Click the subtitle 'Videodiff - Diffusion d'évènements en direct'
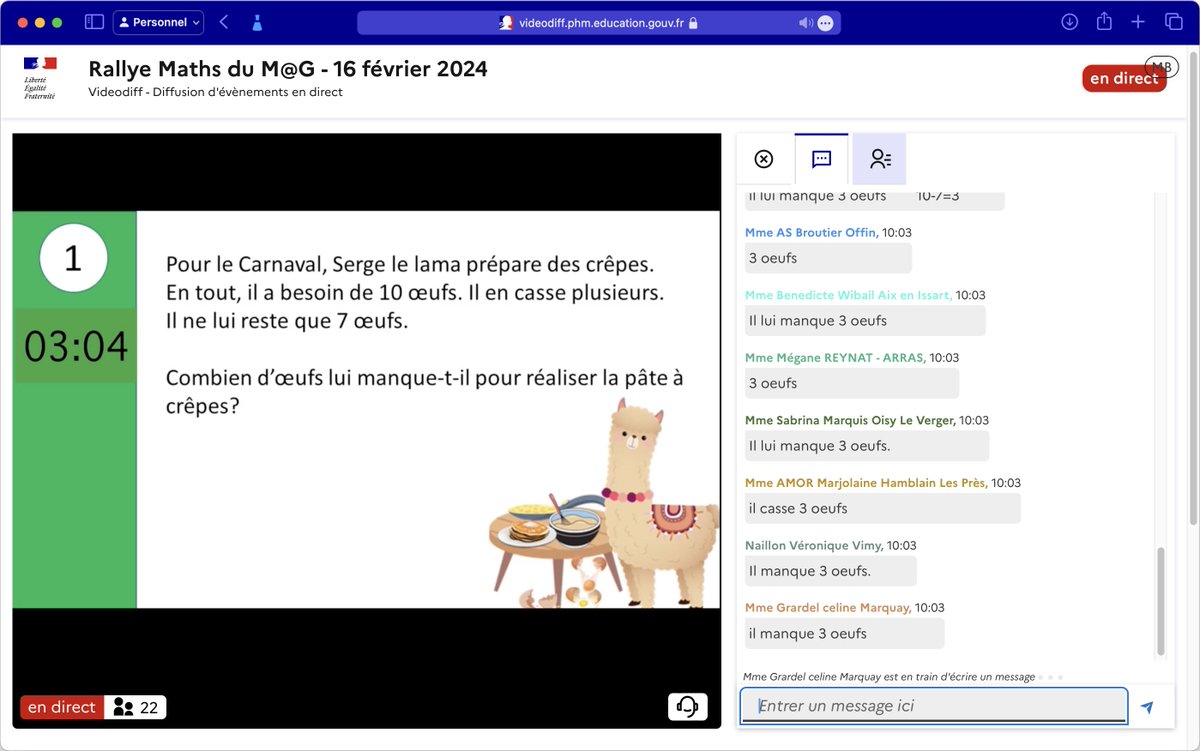Viewport: 1200px width, 751px height. click(x=215, y=92)
